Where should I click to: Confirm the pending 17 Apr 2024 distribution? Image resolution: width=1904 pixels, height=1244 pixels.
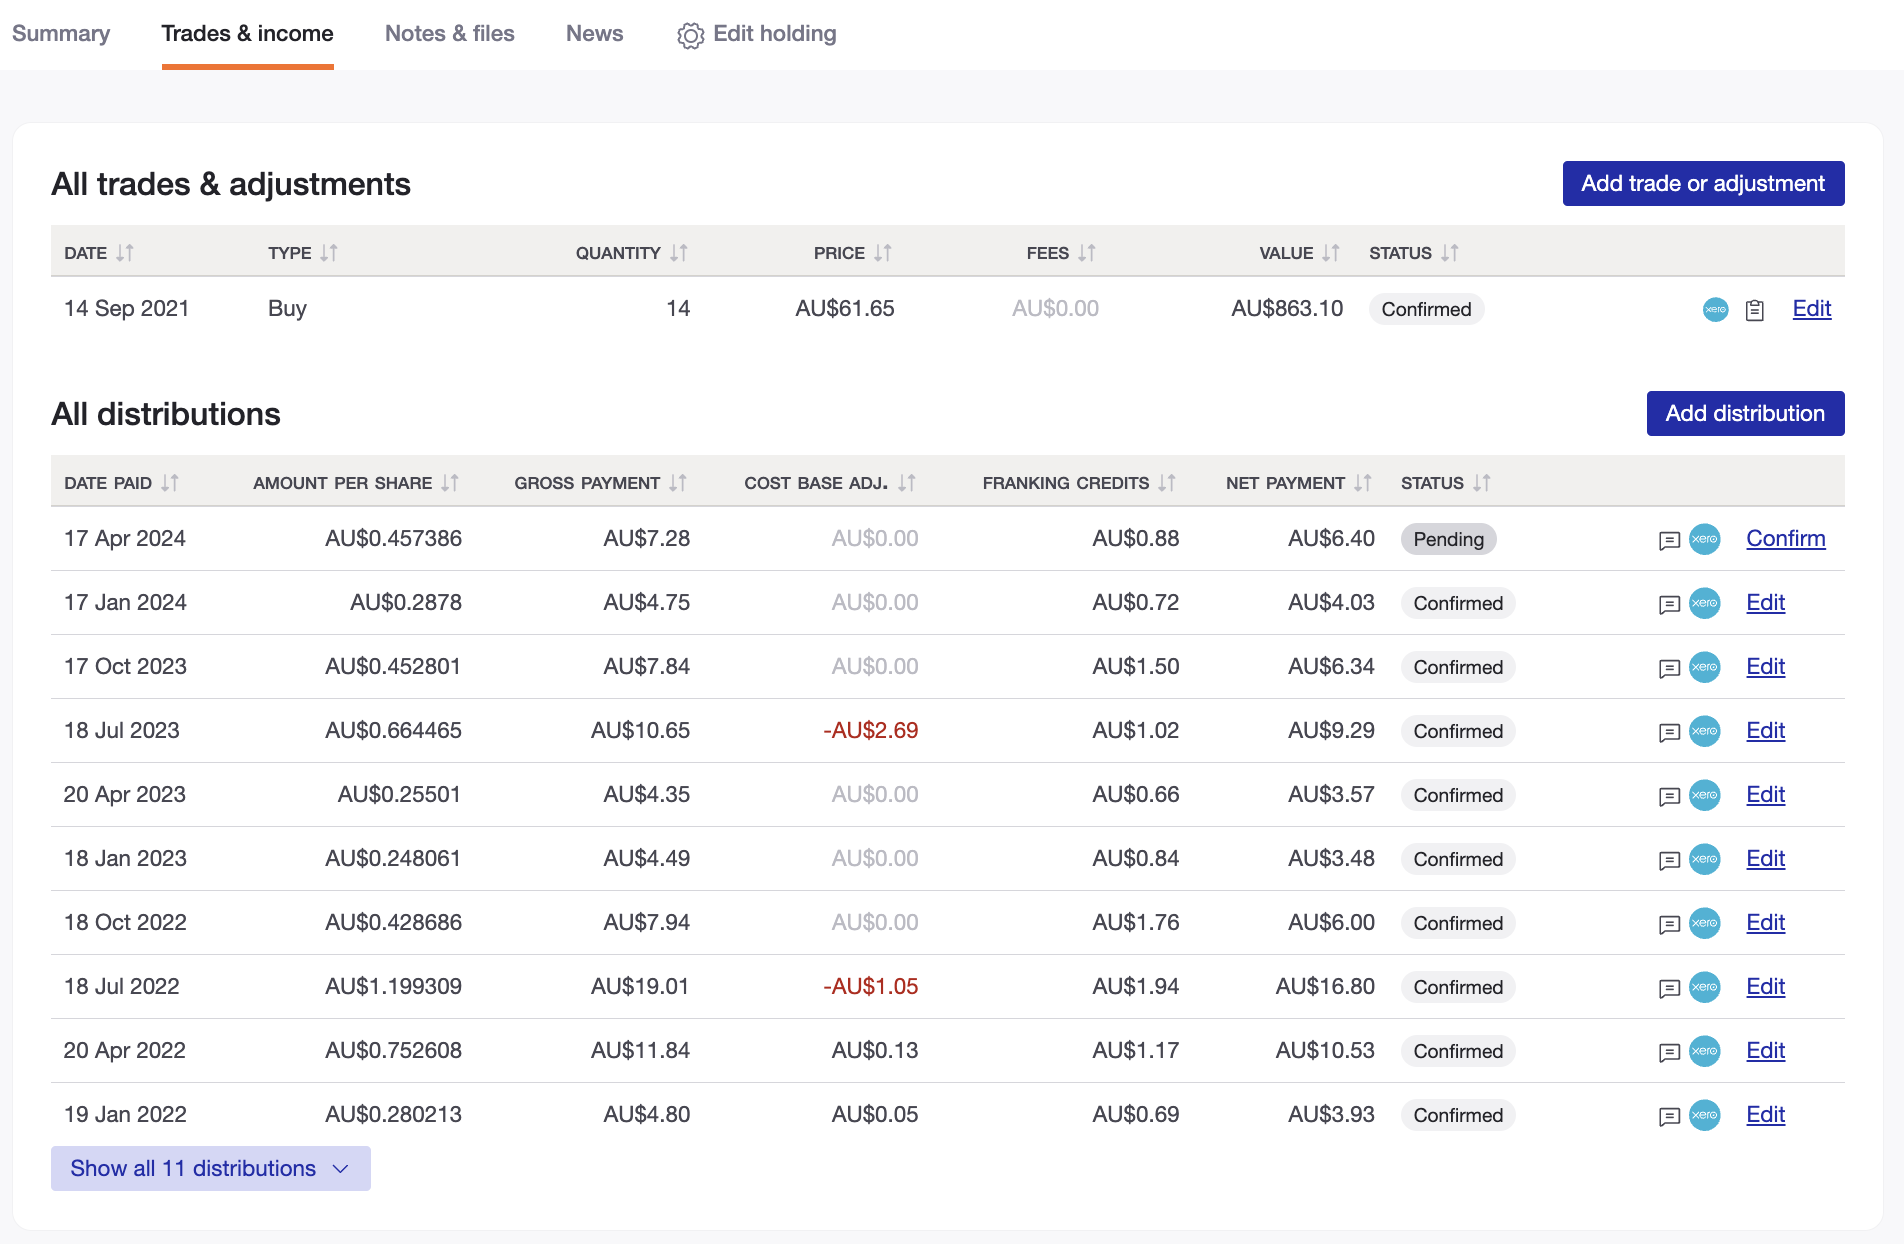tap(1786, 539)
